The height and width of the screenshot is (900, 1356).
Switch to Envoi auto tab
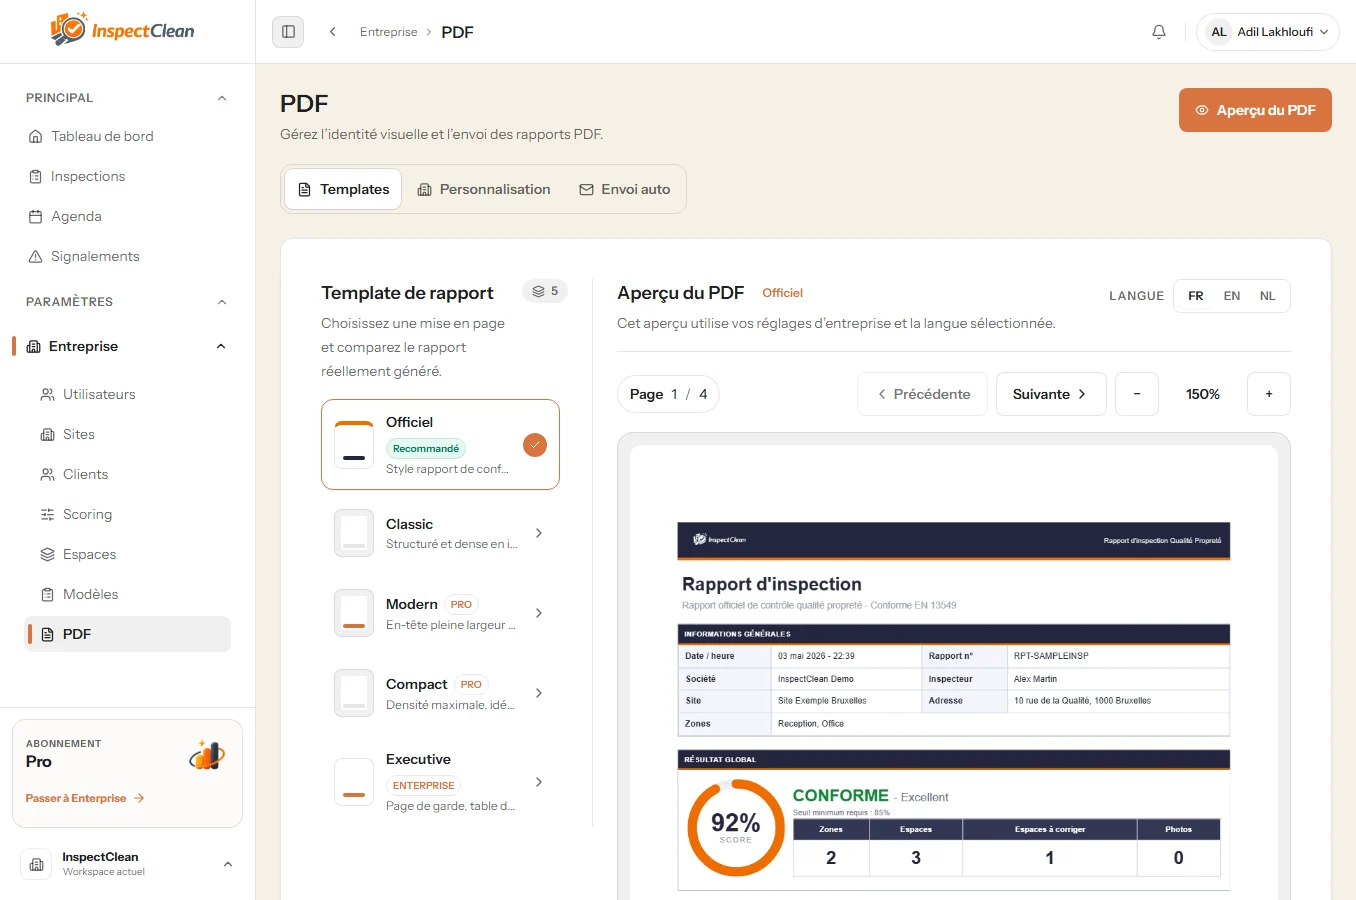tap(625, 189)
